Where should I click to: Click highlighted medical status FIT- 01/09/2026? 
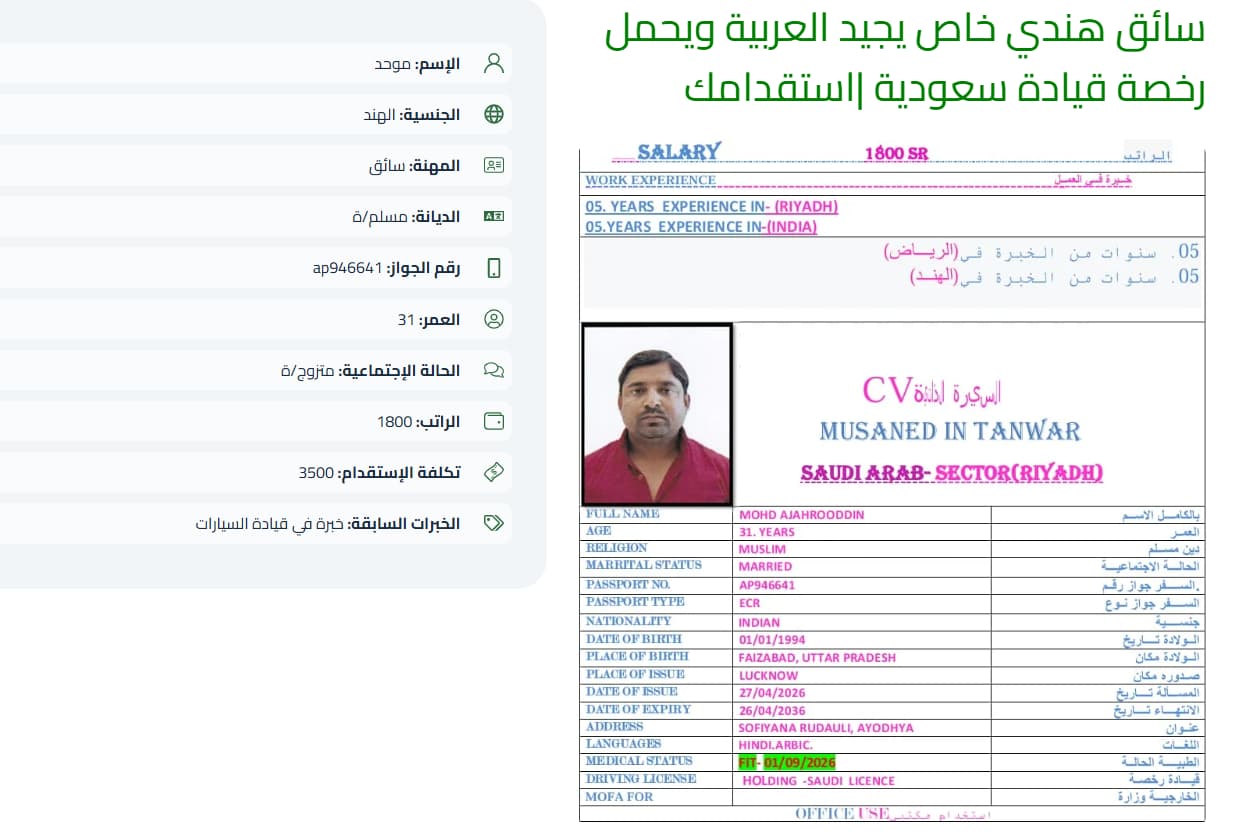coord(786,762)
